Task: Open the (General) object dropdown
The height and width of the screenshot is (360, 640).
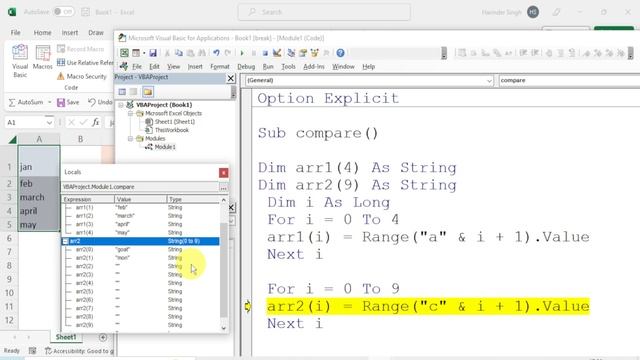Action: pos(489,80)
